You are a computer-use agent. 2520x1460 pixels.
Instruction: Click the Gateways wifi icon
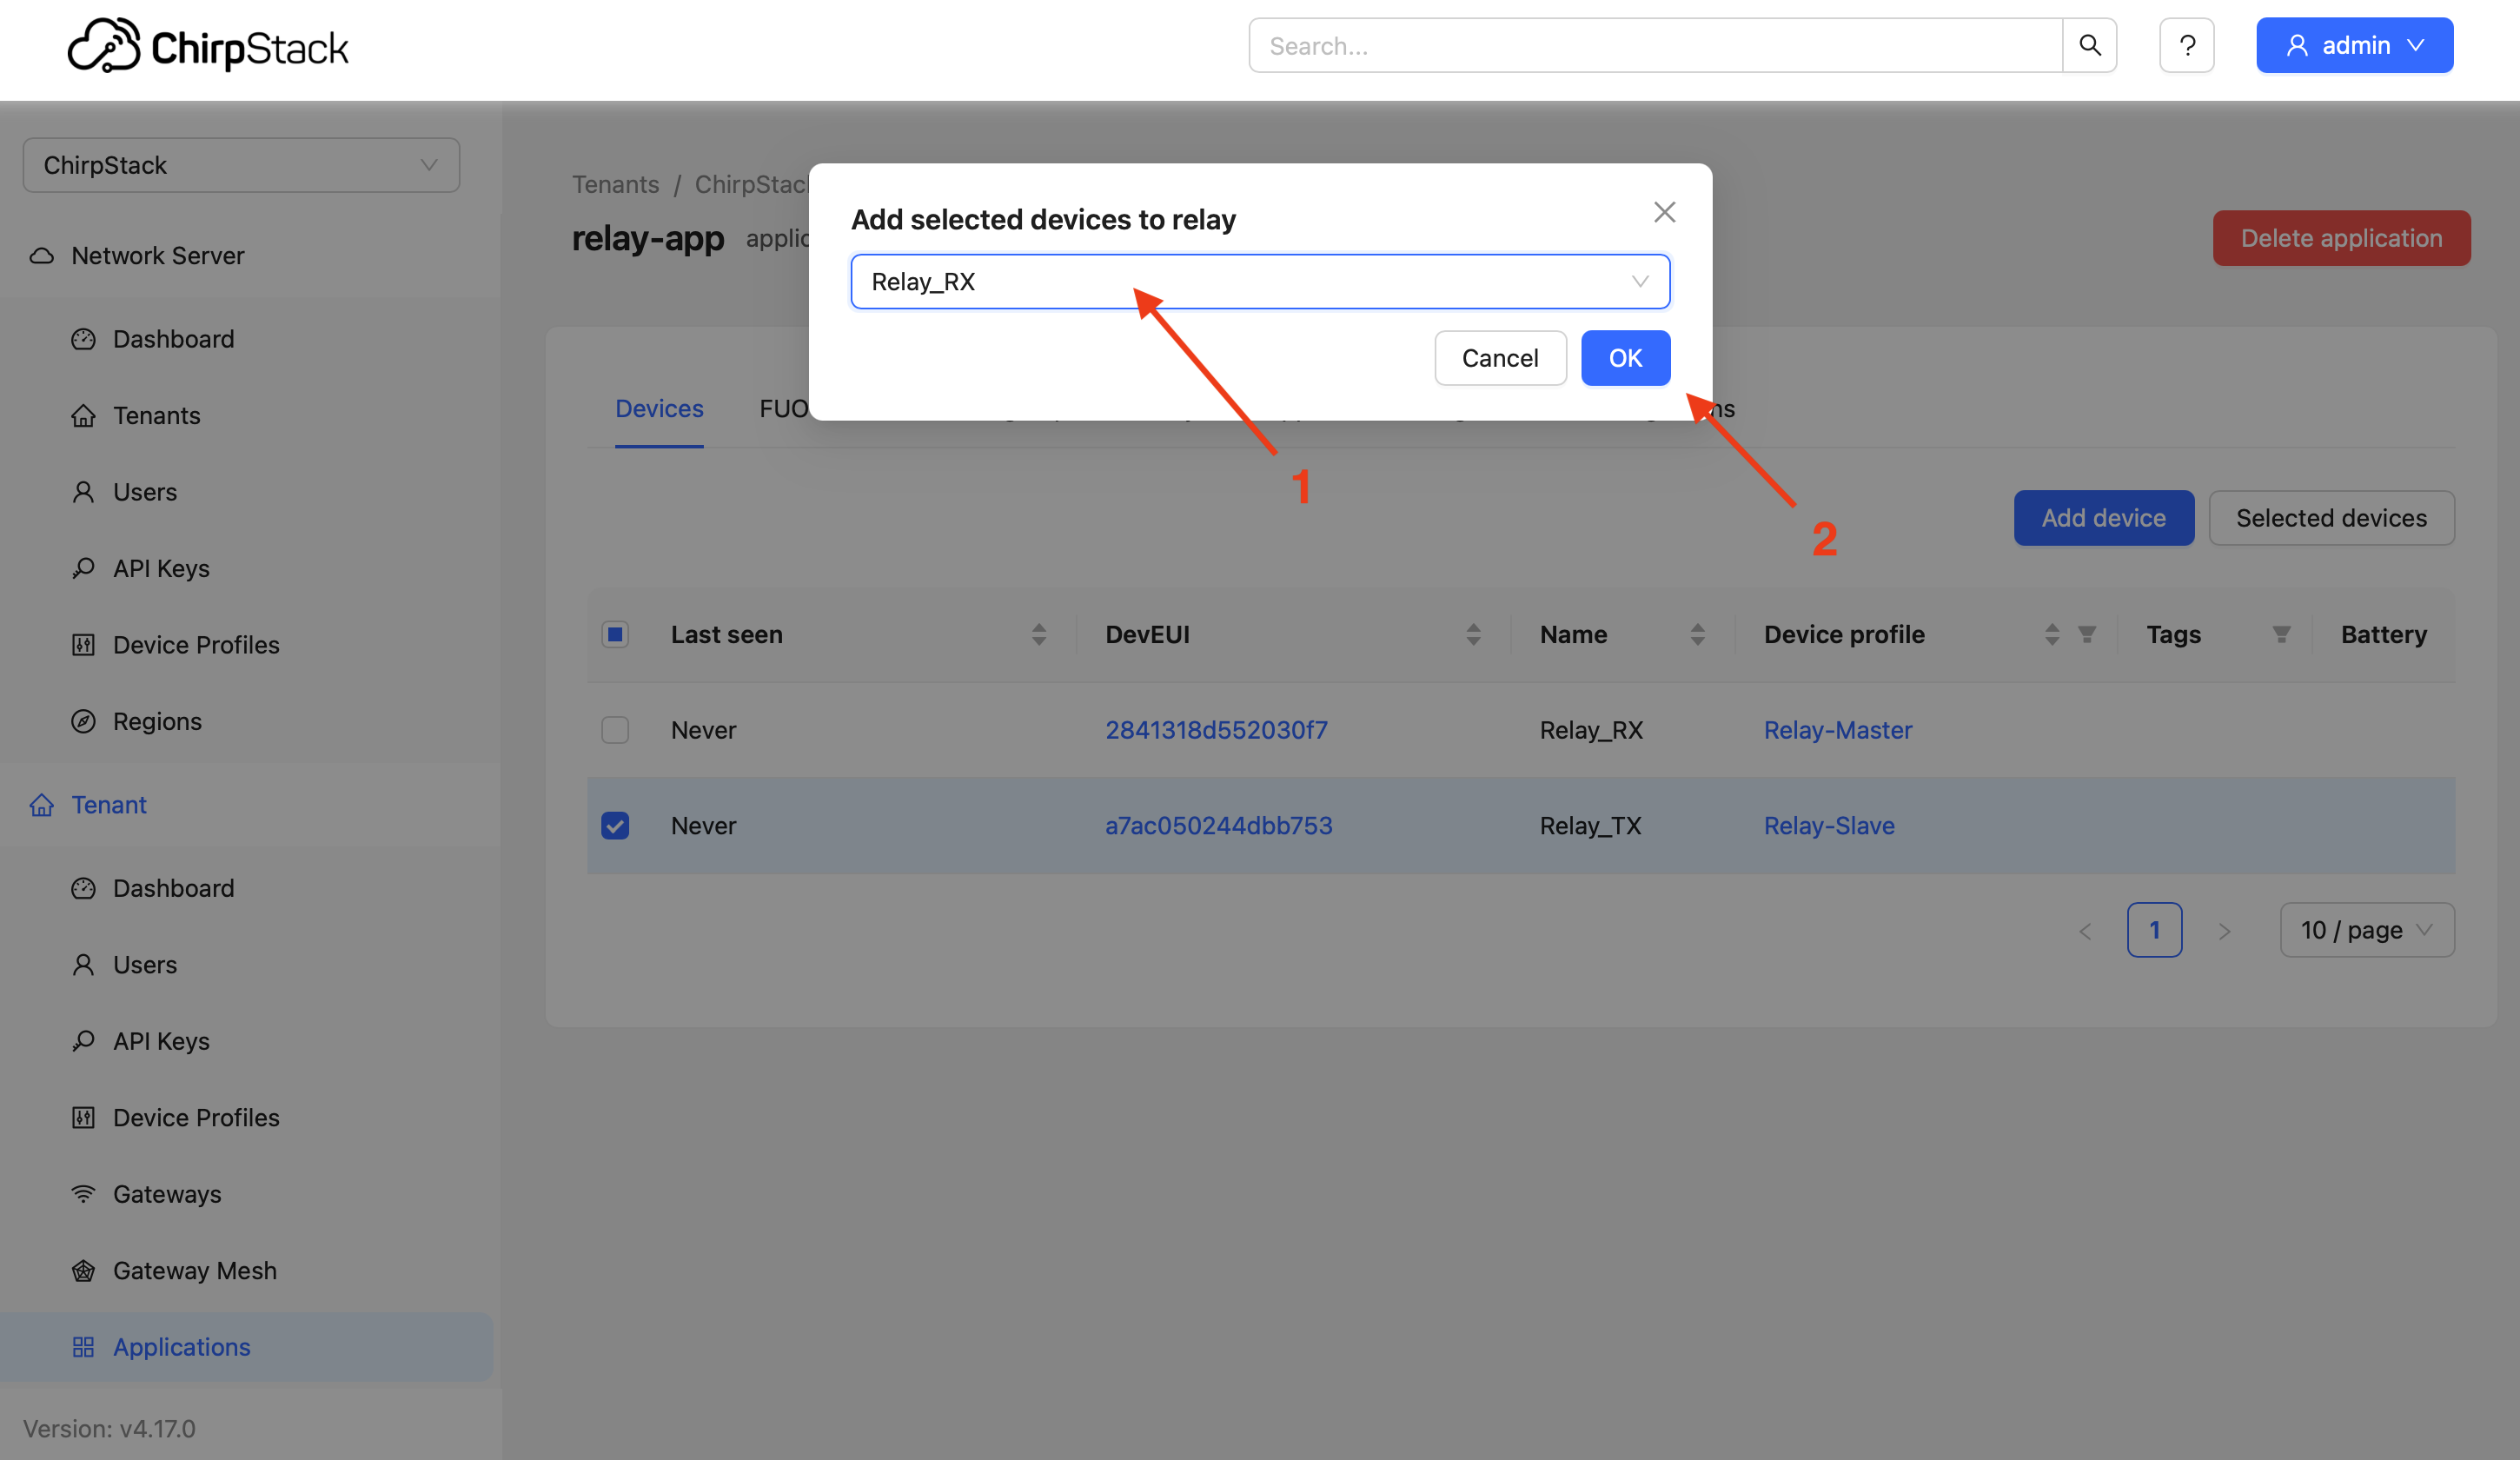83,1194
